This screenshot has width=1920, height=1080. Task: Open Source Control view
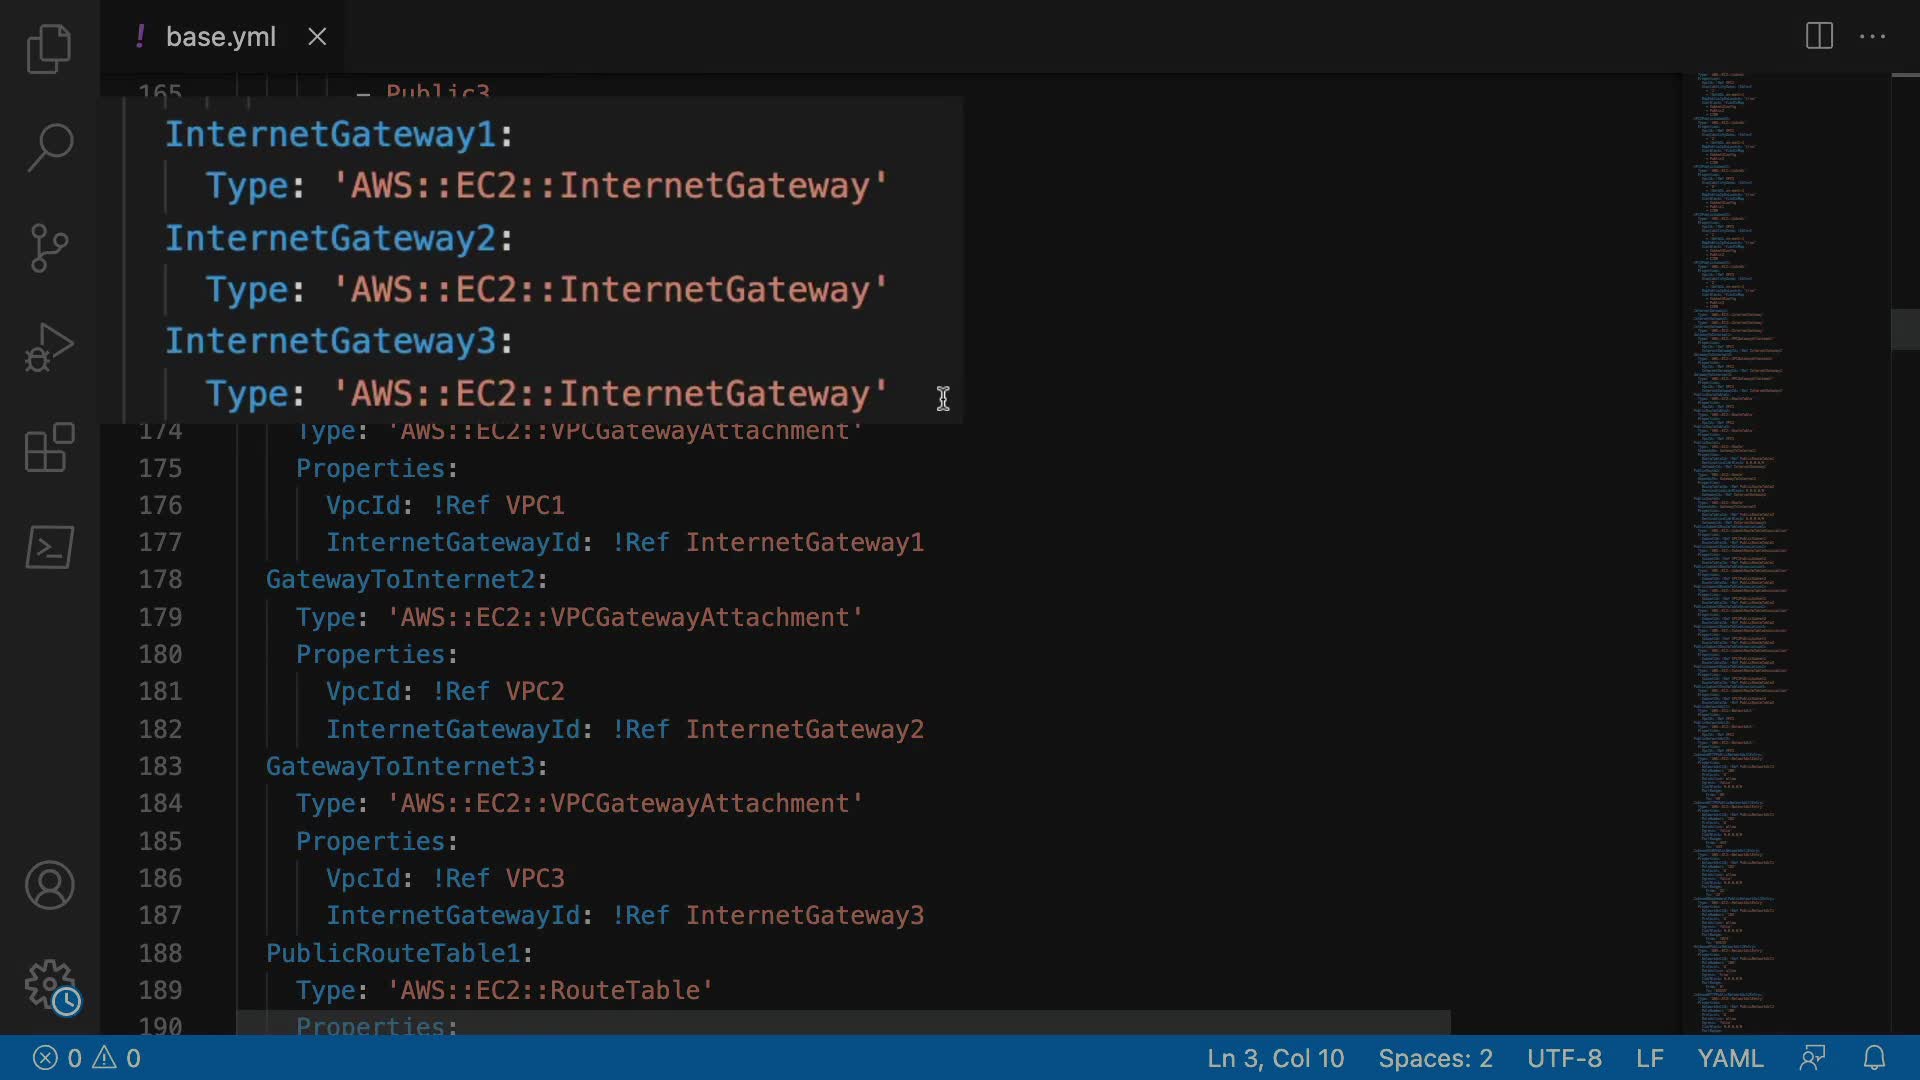[49, 247]
